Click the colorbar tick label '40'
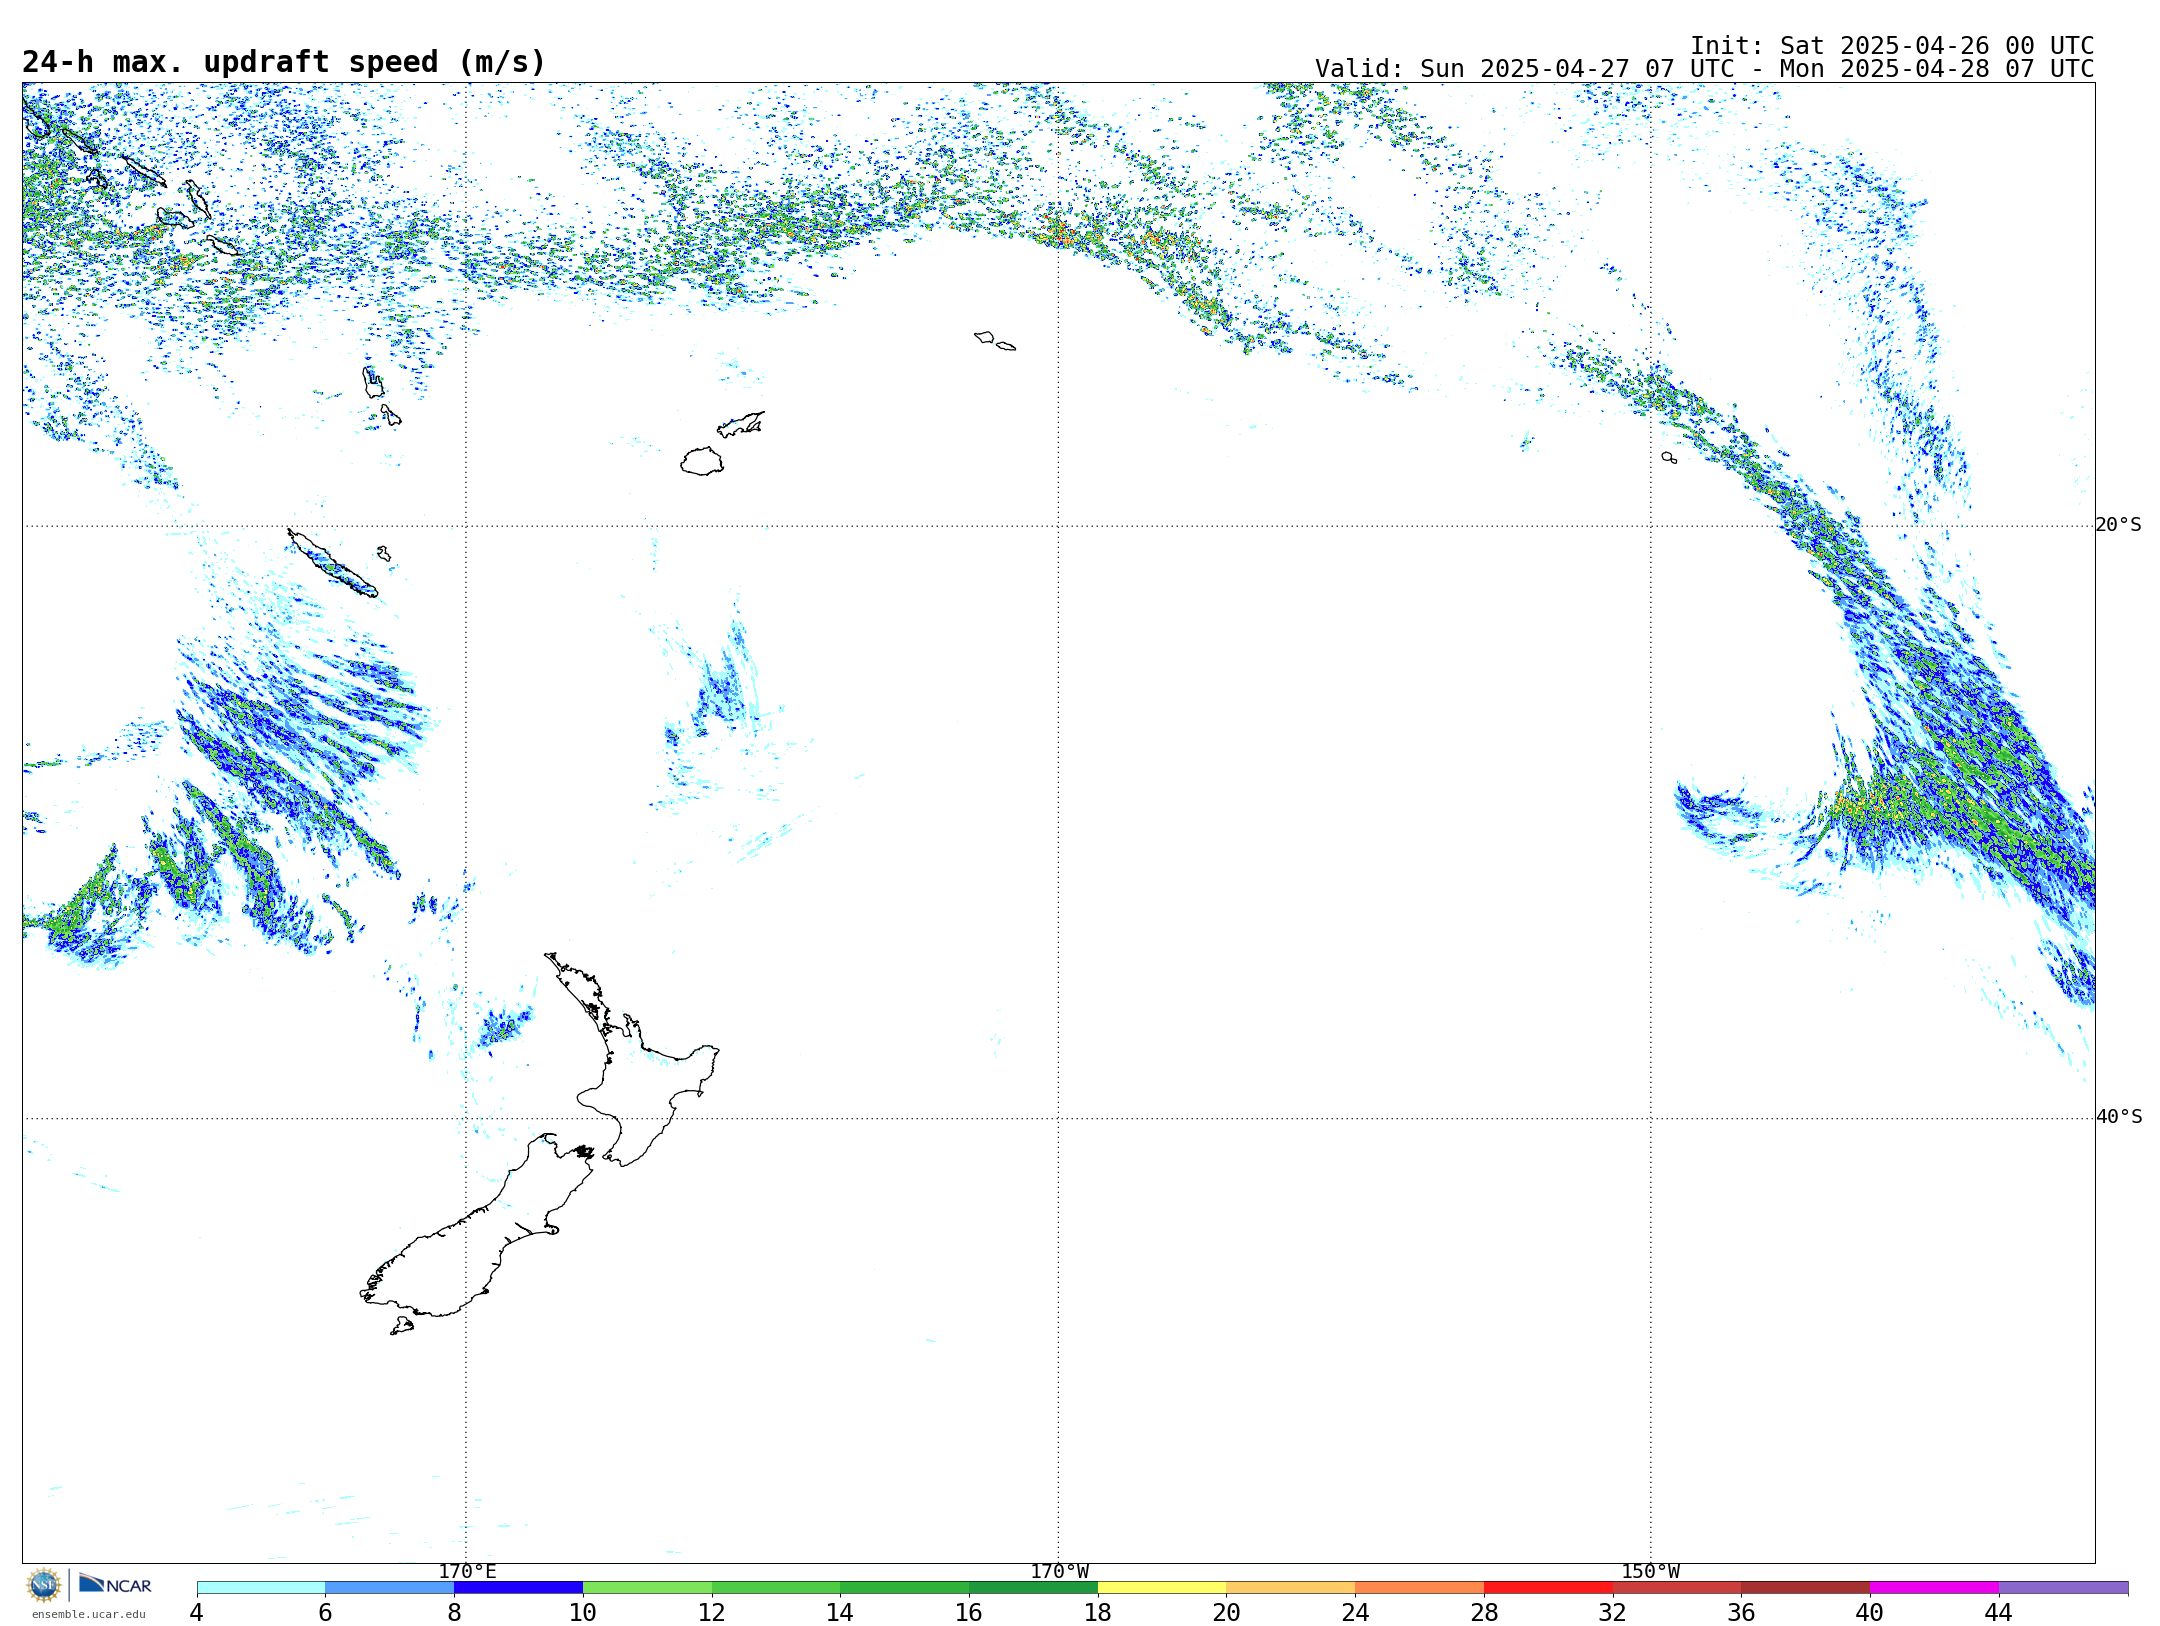Image resolution: width=2160 pixels, height=1626 pixels. 1870,1613
